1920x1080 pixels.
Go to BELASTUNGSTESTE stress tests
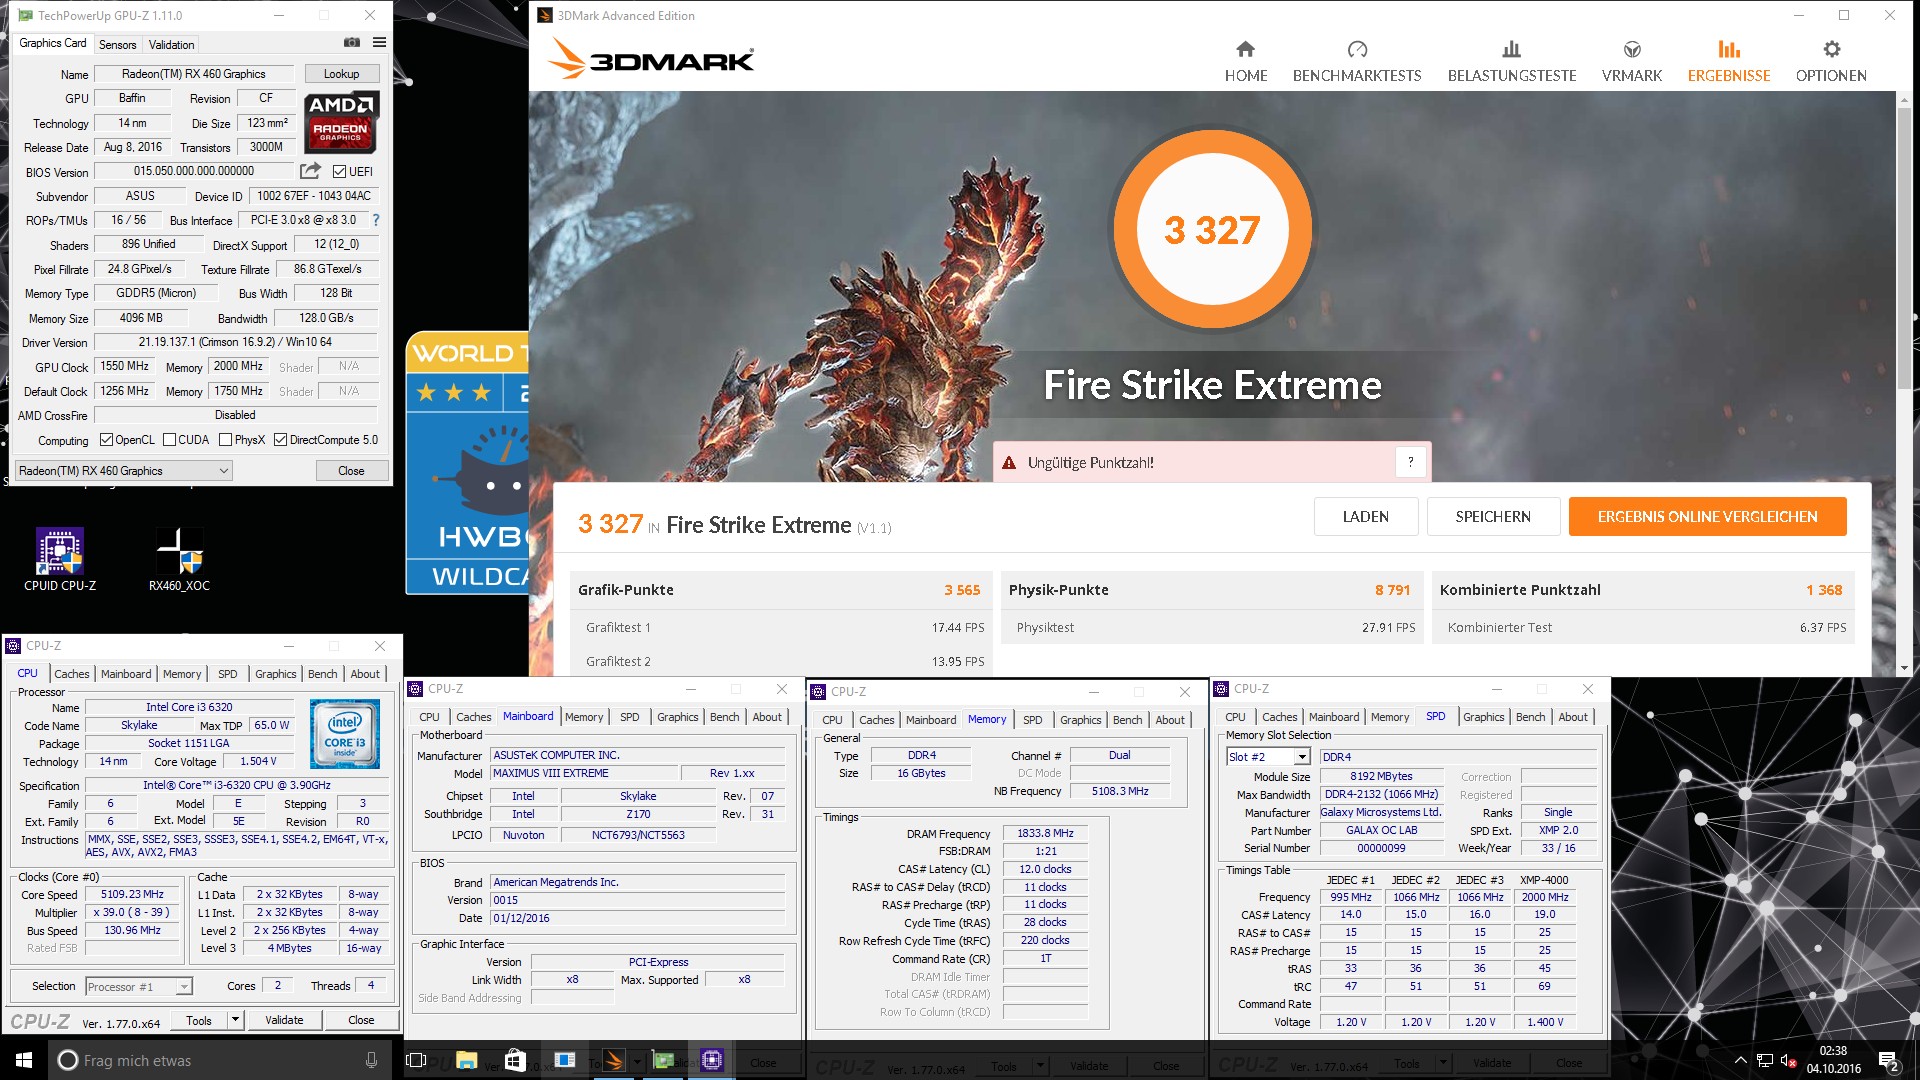point(1512,61)
